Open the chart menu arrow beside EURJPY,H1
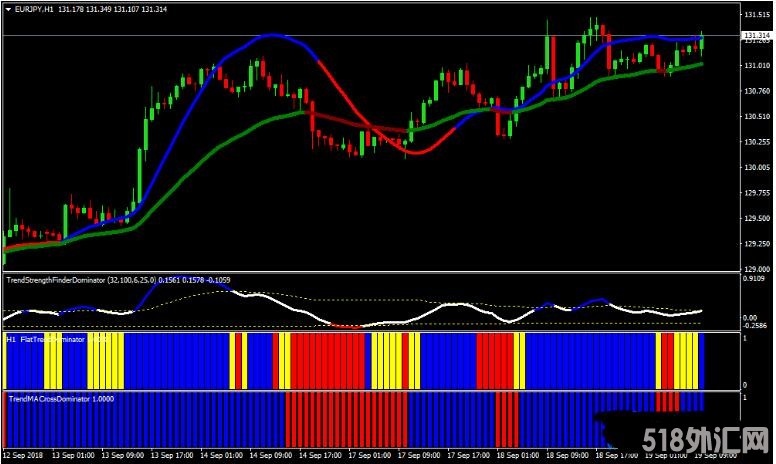The height and width of the screenshot is (464, 776). tap(8, 9)
